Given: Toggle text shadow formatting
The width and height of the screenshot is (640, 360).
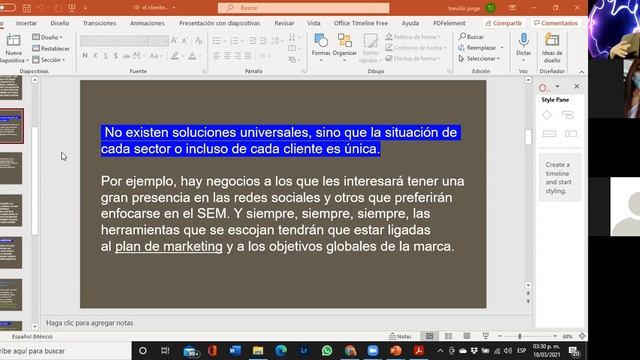Looking at the screenshot, I should click(x=116, y=56).
